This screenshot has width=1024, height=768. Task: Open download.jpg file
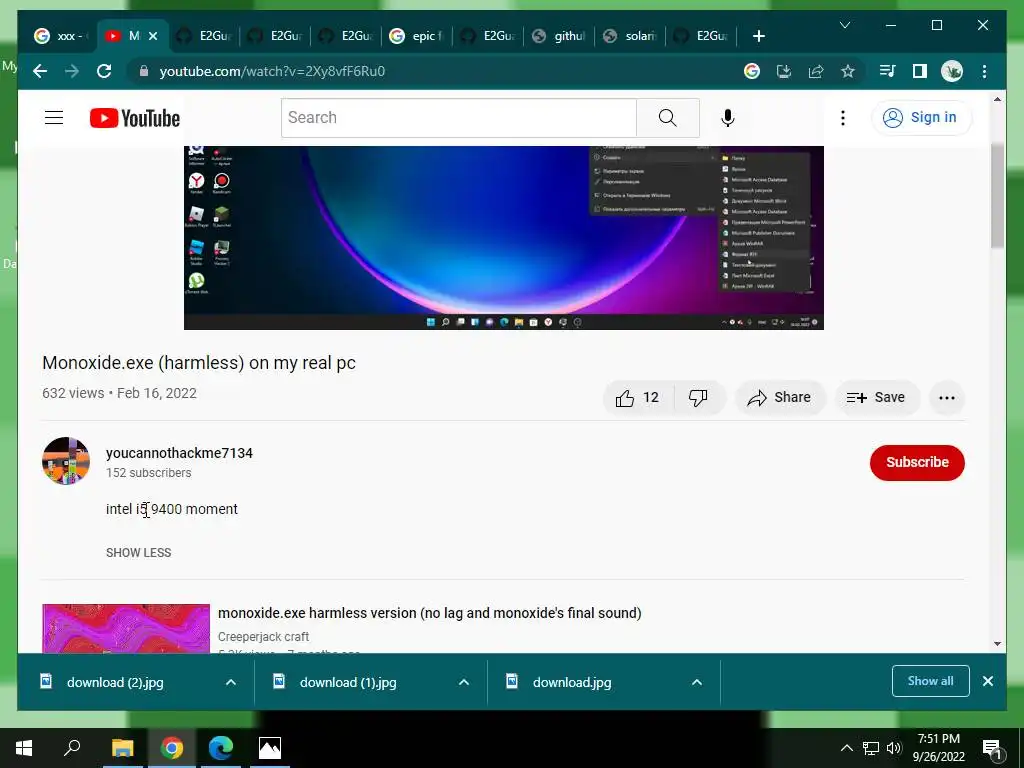coord(572,682)
